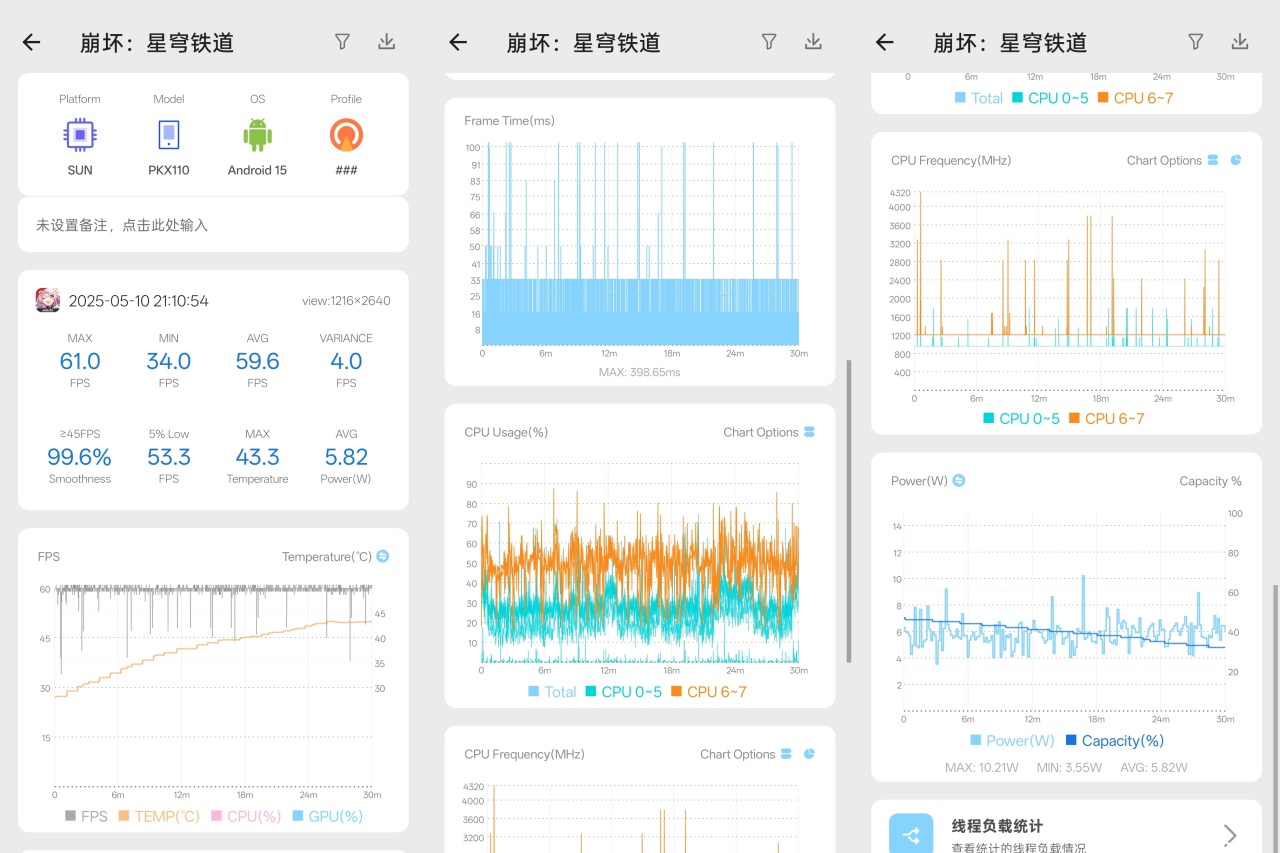Tap the download icon in the right screenshot
This screenshot has width=1280, height=853.
click(1241, 42)
